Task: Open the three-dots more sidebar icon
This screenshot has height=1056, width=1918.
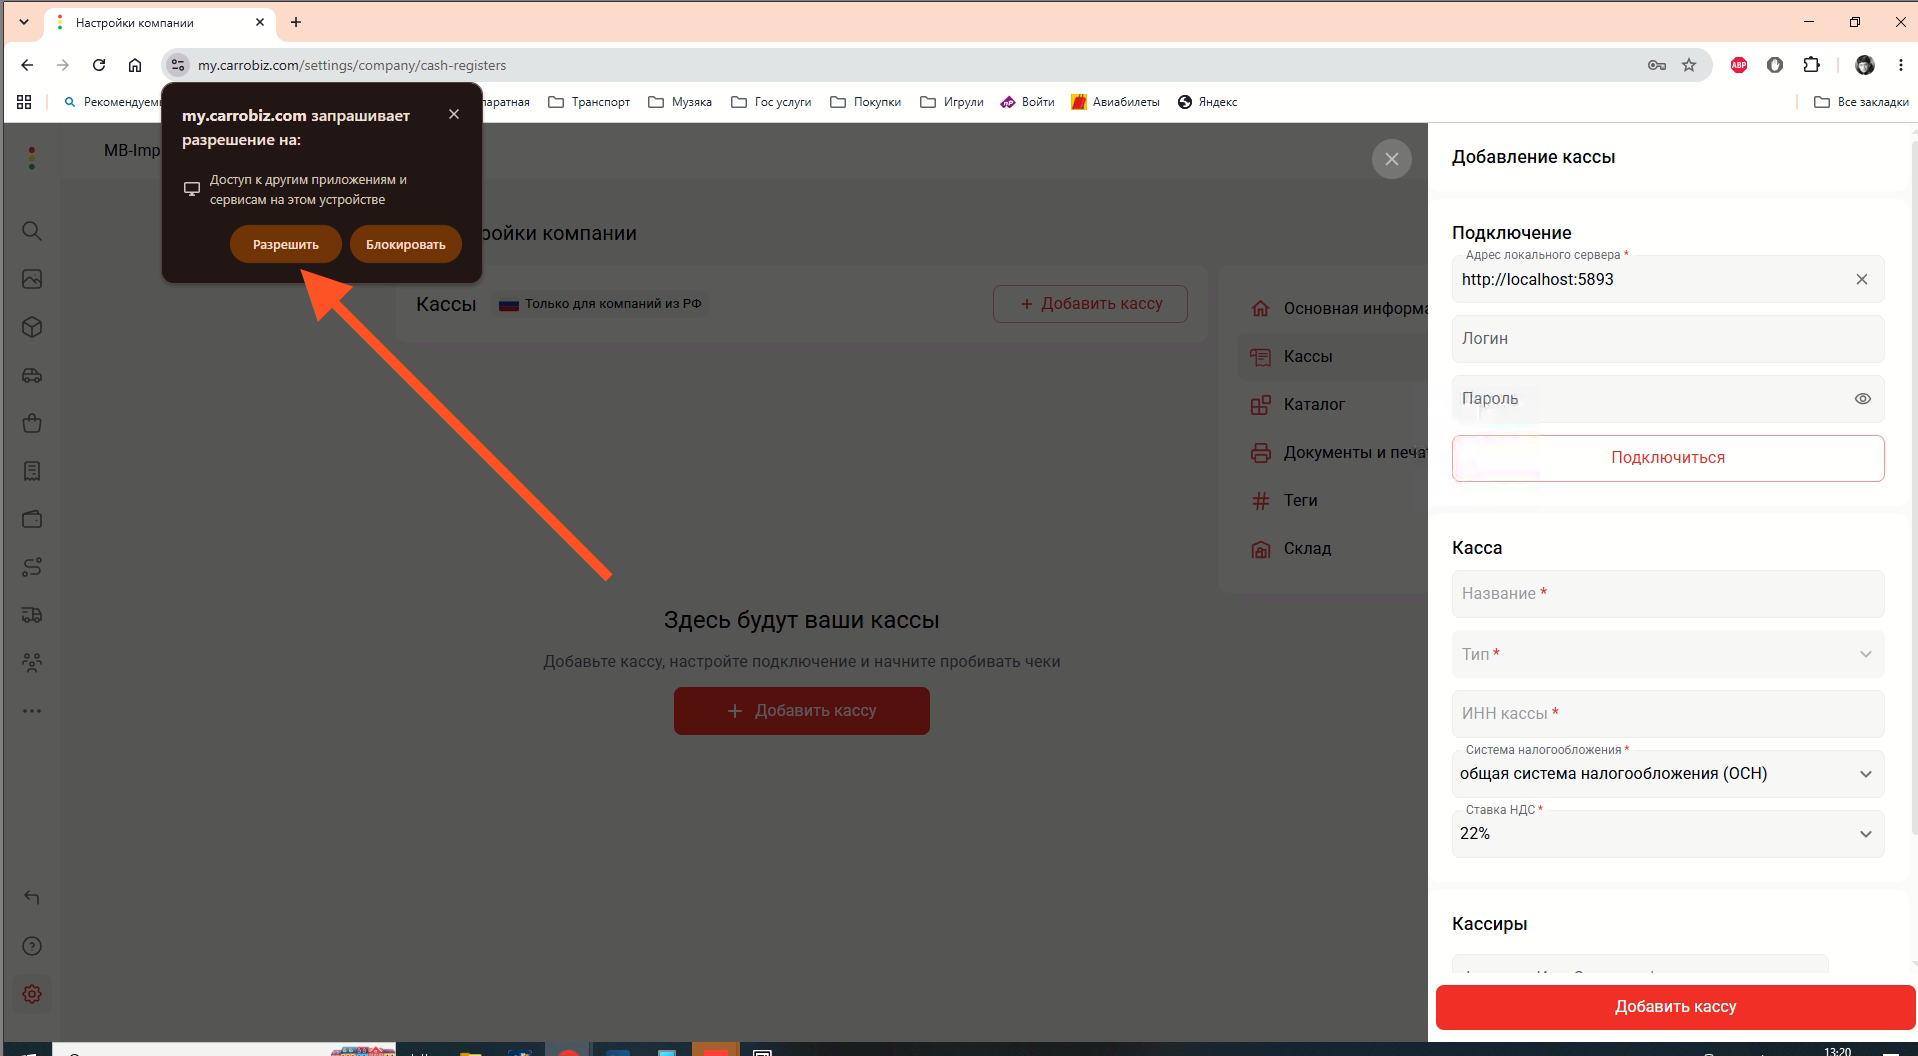Action: (x=32, y=711)
